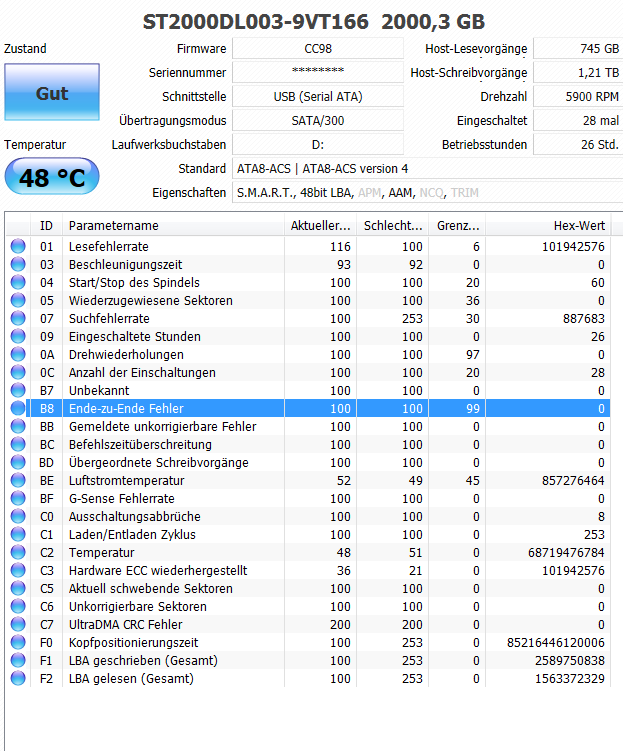Click the status orb for Unkorrigierbare Sektoren

coord(18,606)
